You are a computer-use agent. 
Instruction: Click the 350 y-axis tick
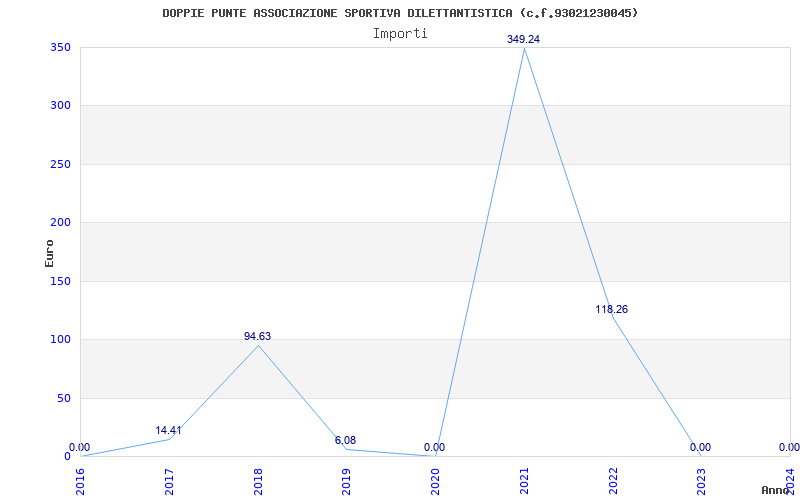click(x=60, y=48)
